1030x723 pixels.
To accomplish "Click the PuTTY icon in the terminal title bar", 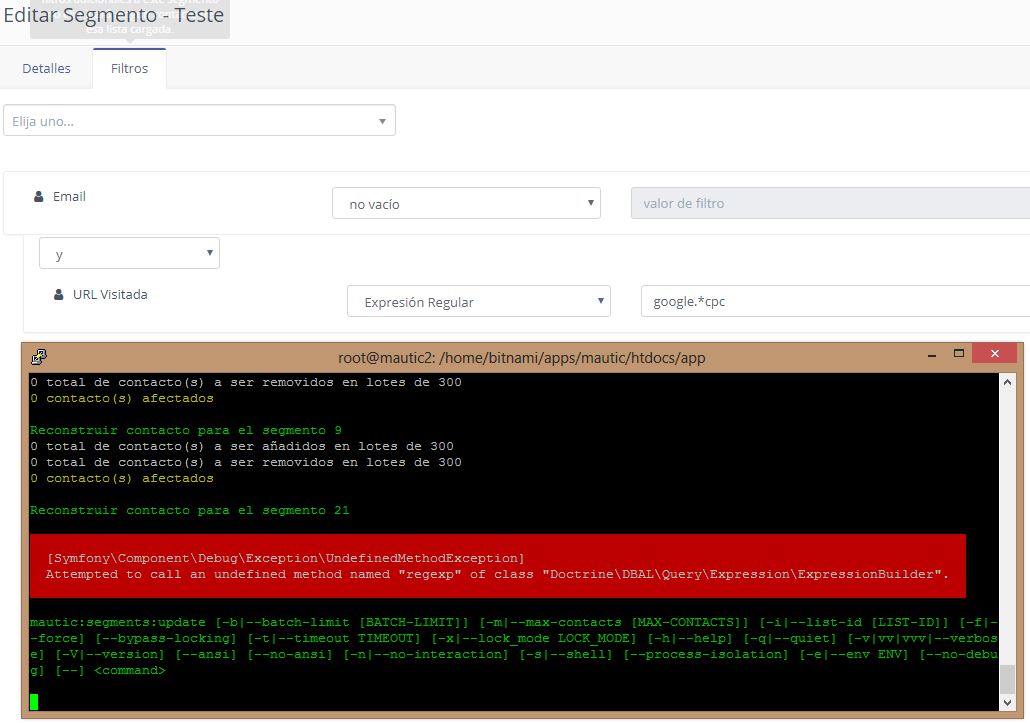I will [40, 356].
